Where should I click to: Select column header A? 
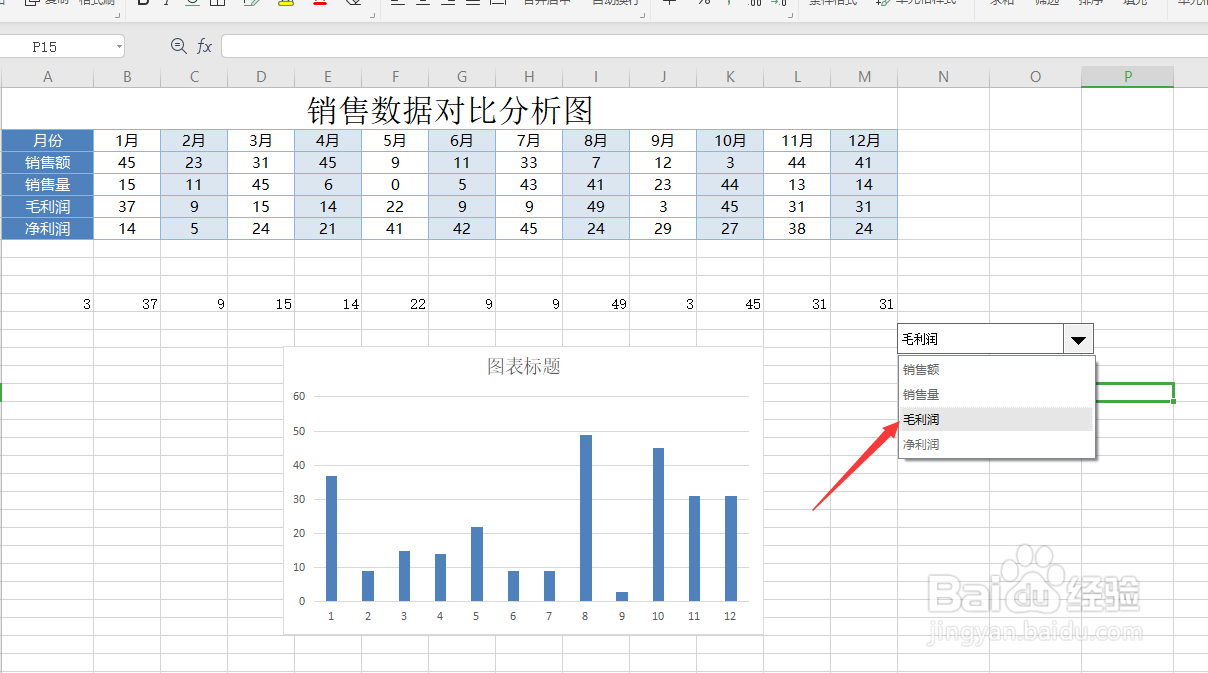tap(47, 77)
